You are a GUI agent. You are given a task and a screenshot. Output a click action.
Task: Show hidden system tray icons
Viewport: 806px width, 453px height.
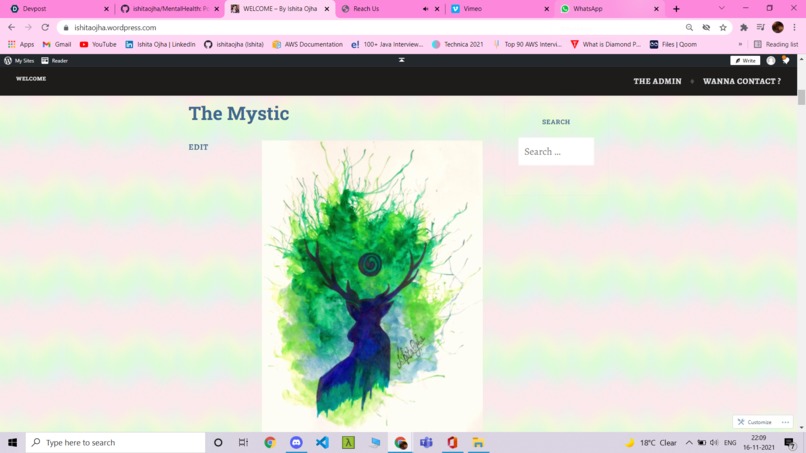tap(689, 443)
